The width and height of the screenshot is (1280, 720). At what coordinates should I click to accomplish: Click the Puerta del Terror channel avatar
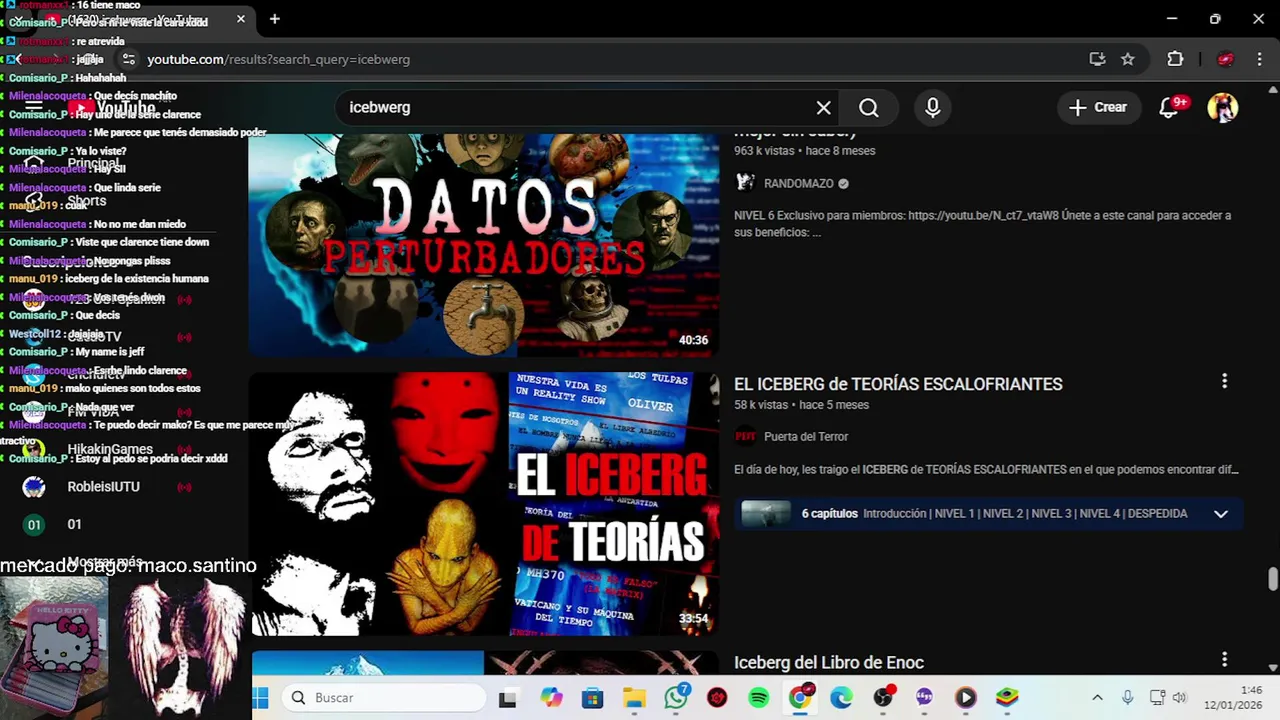(745, 436)
